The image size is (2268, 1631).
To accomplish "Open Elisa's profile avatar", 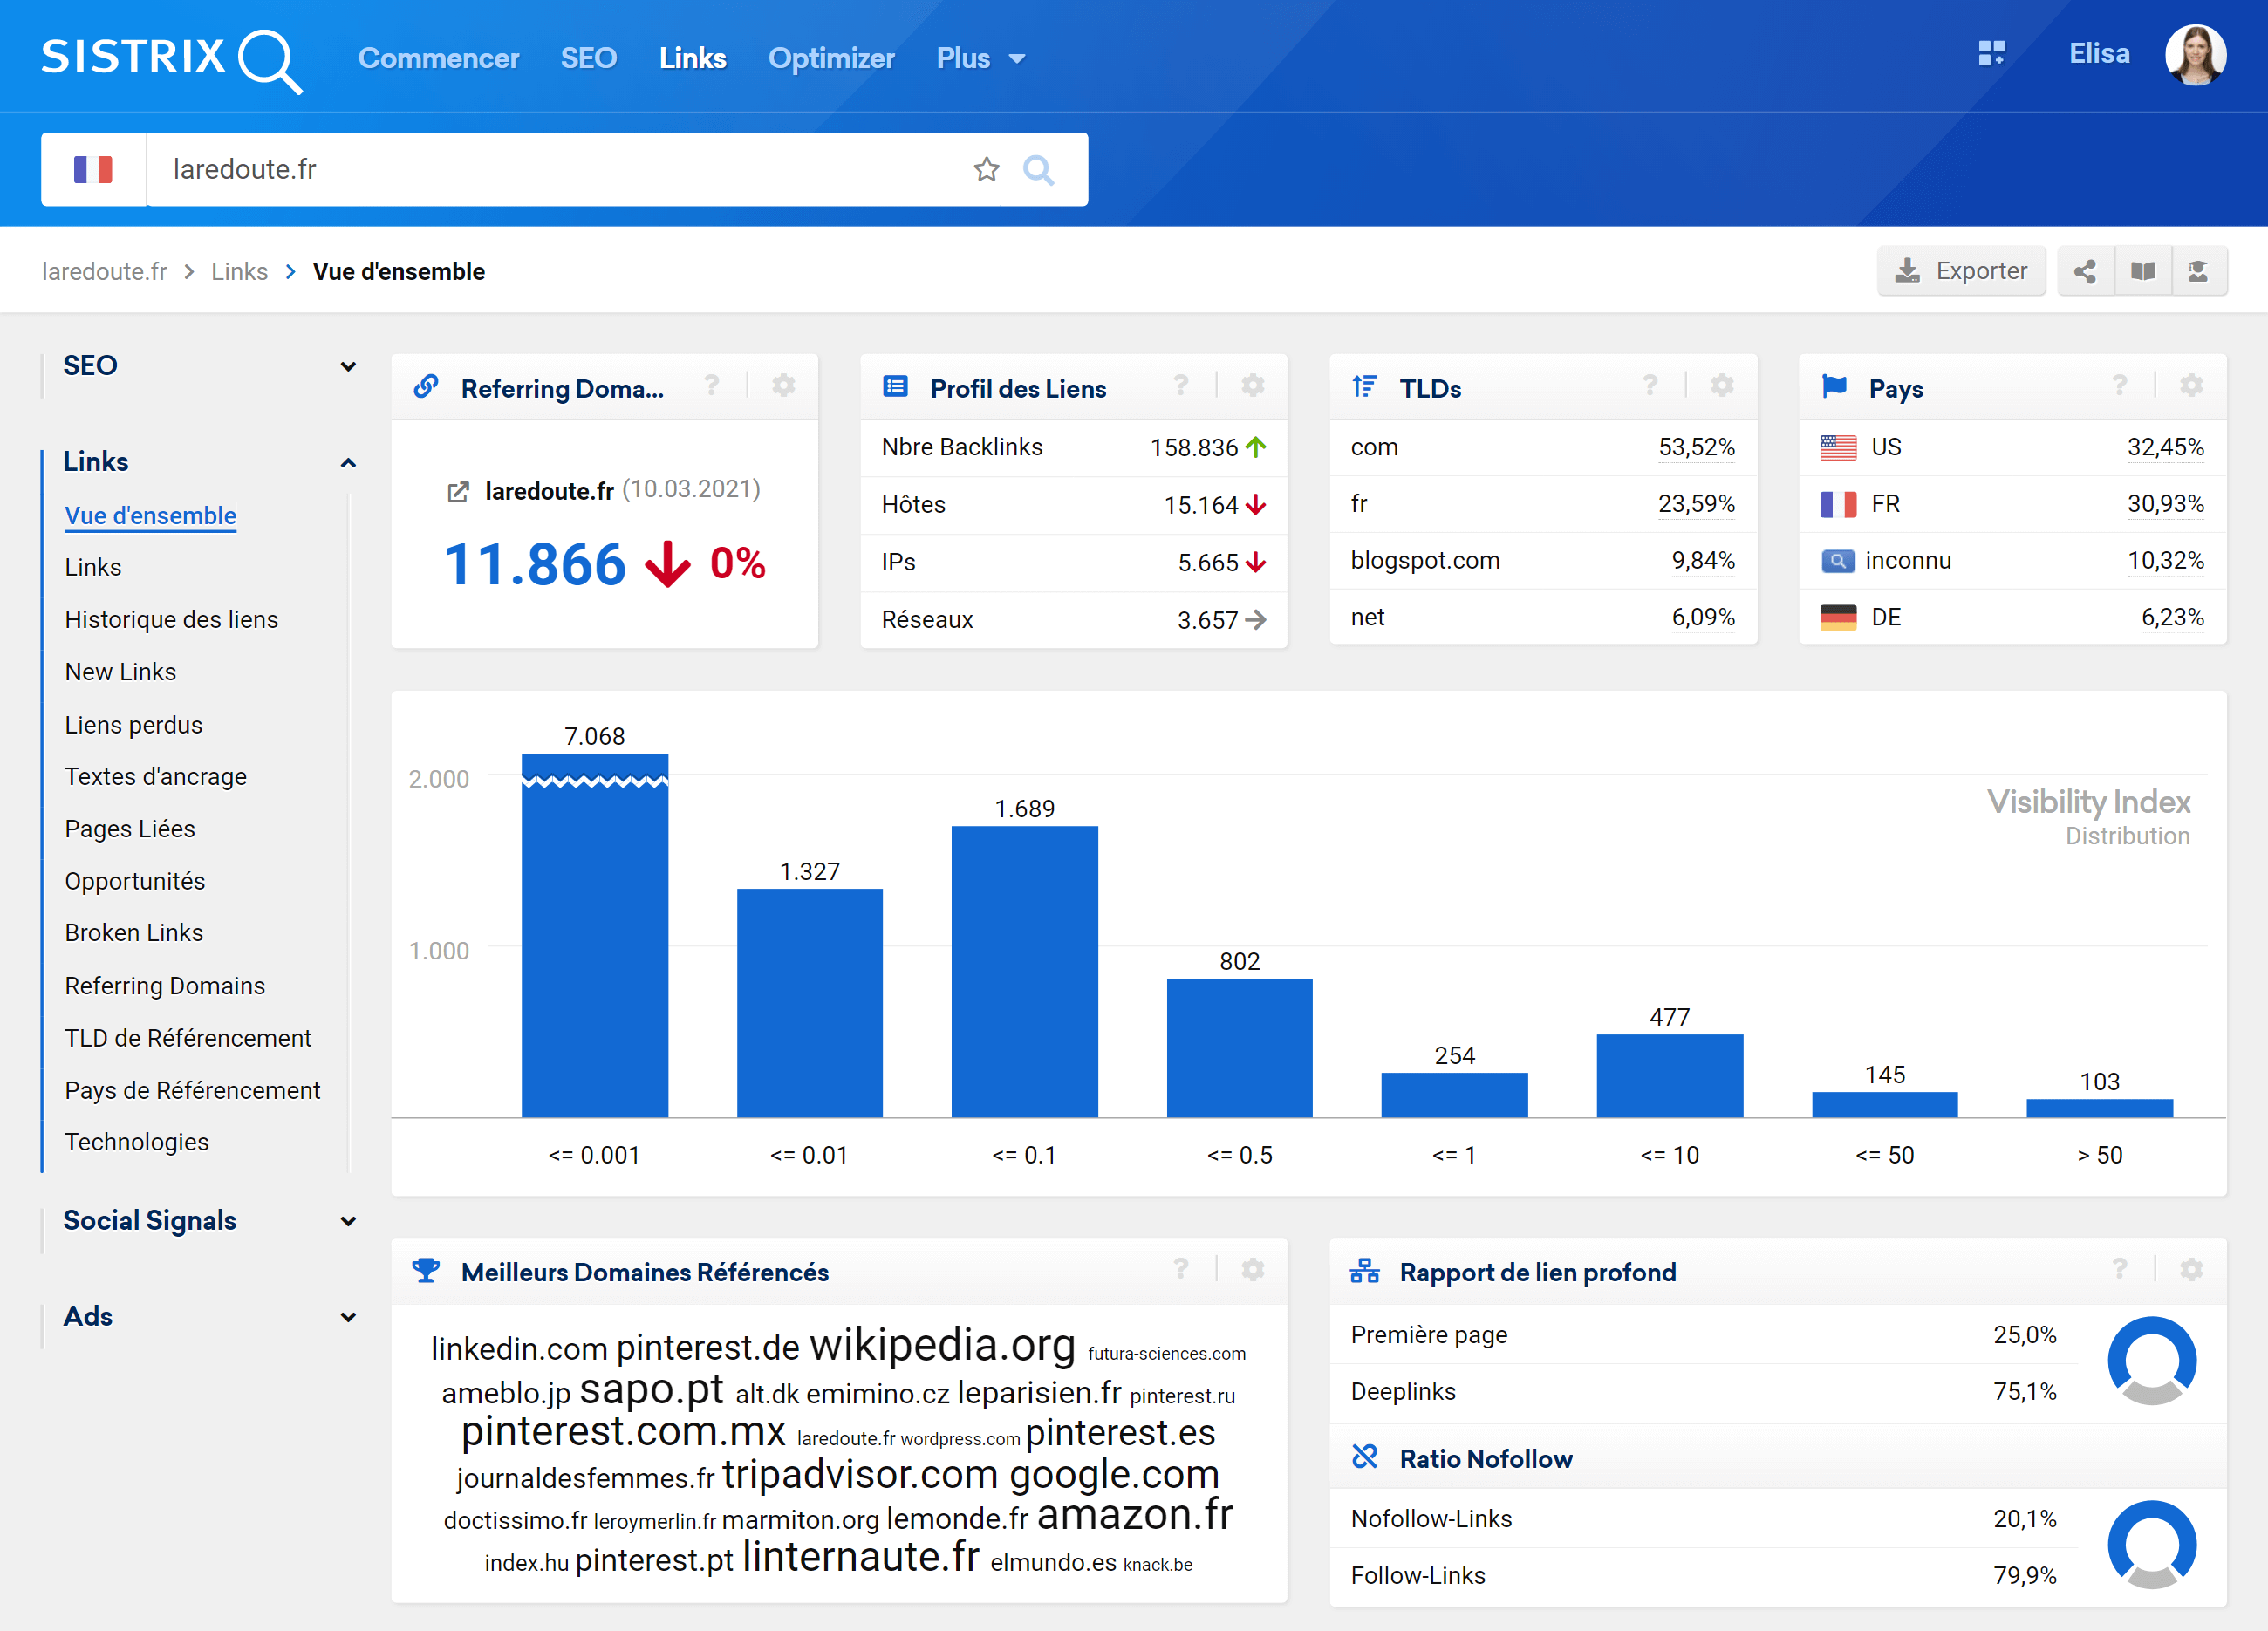I will 2195,55.
